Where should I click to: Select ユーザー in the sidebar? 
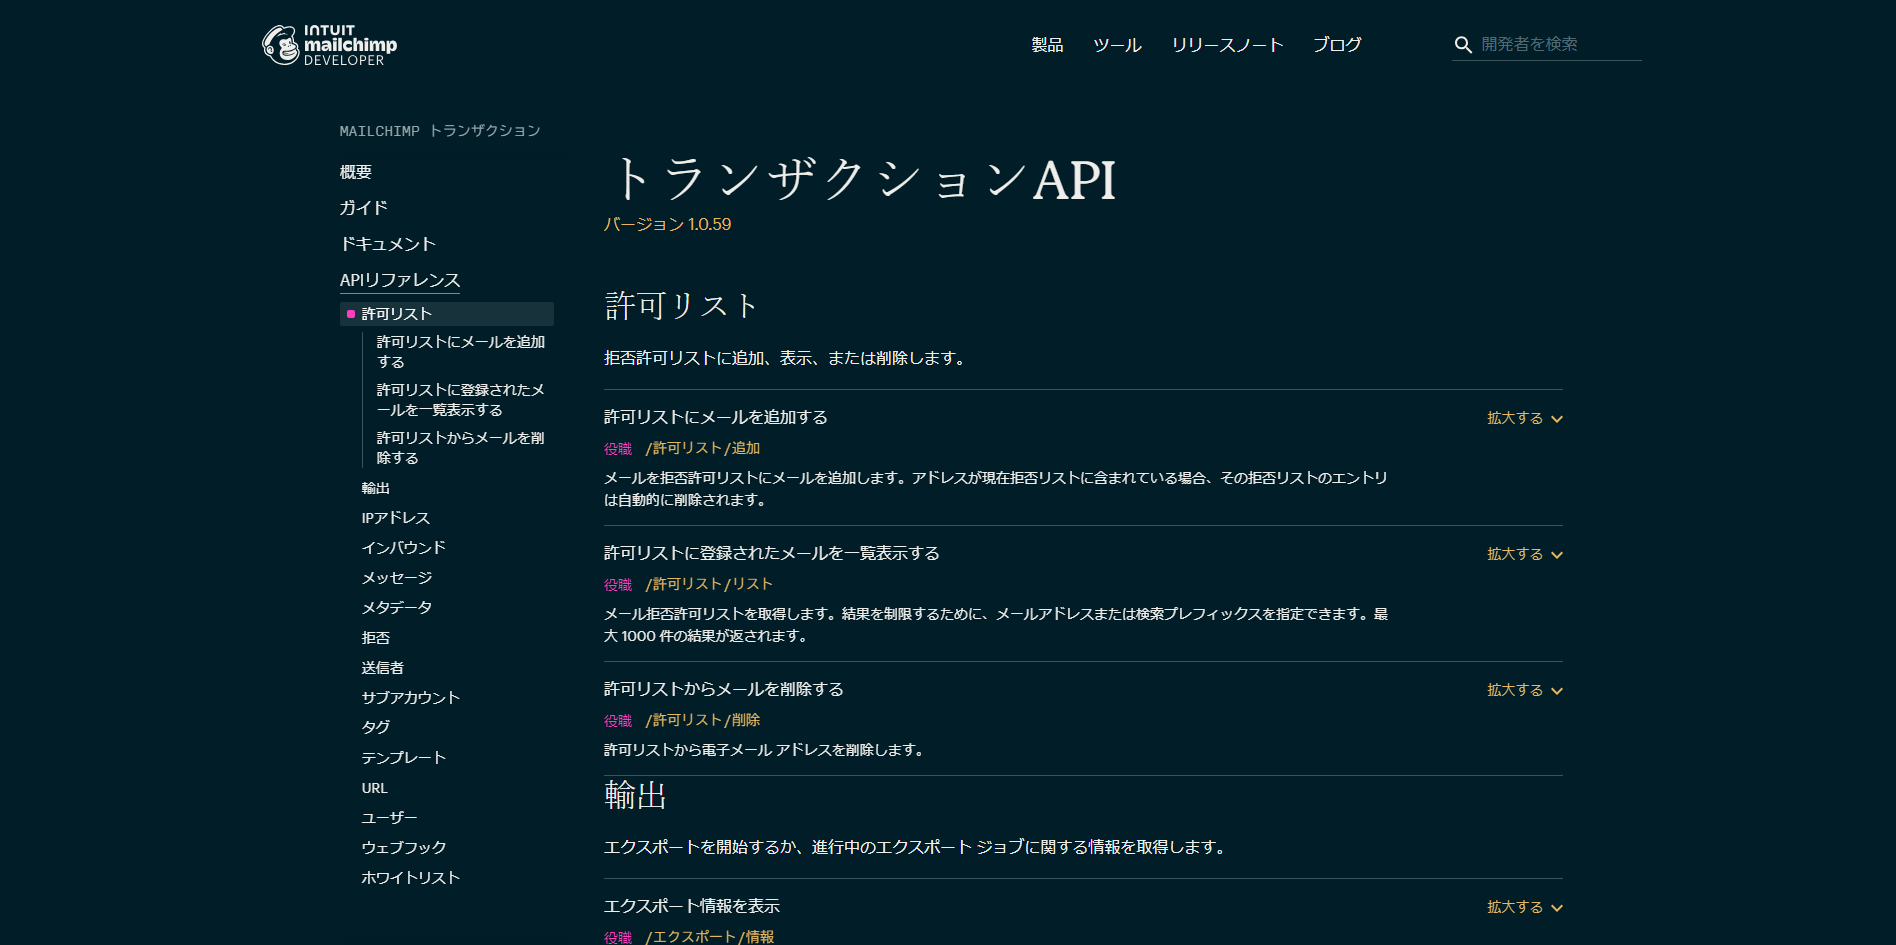coord(390,818)
